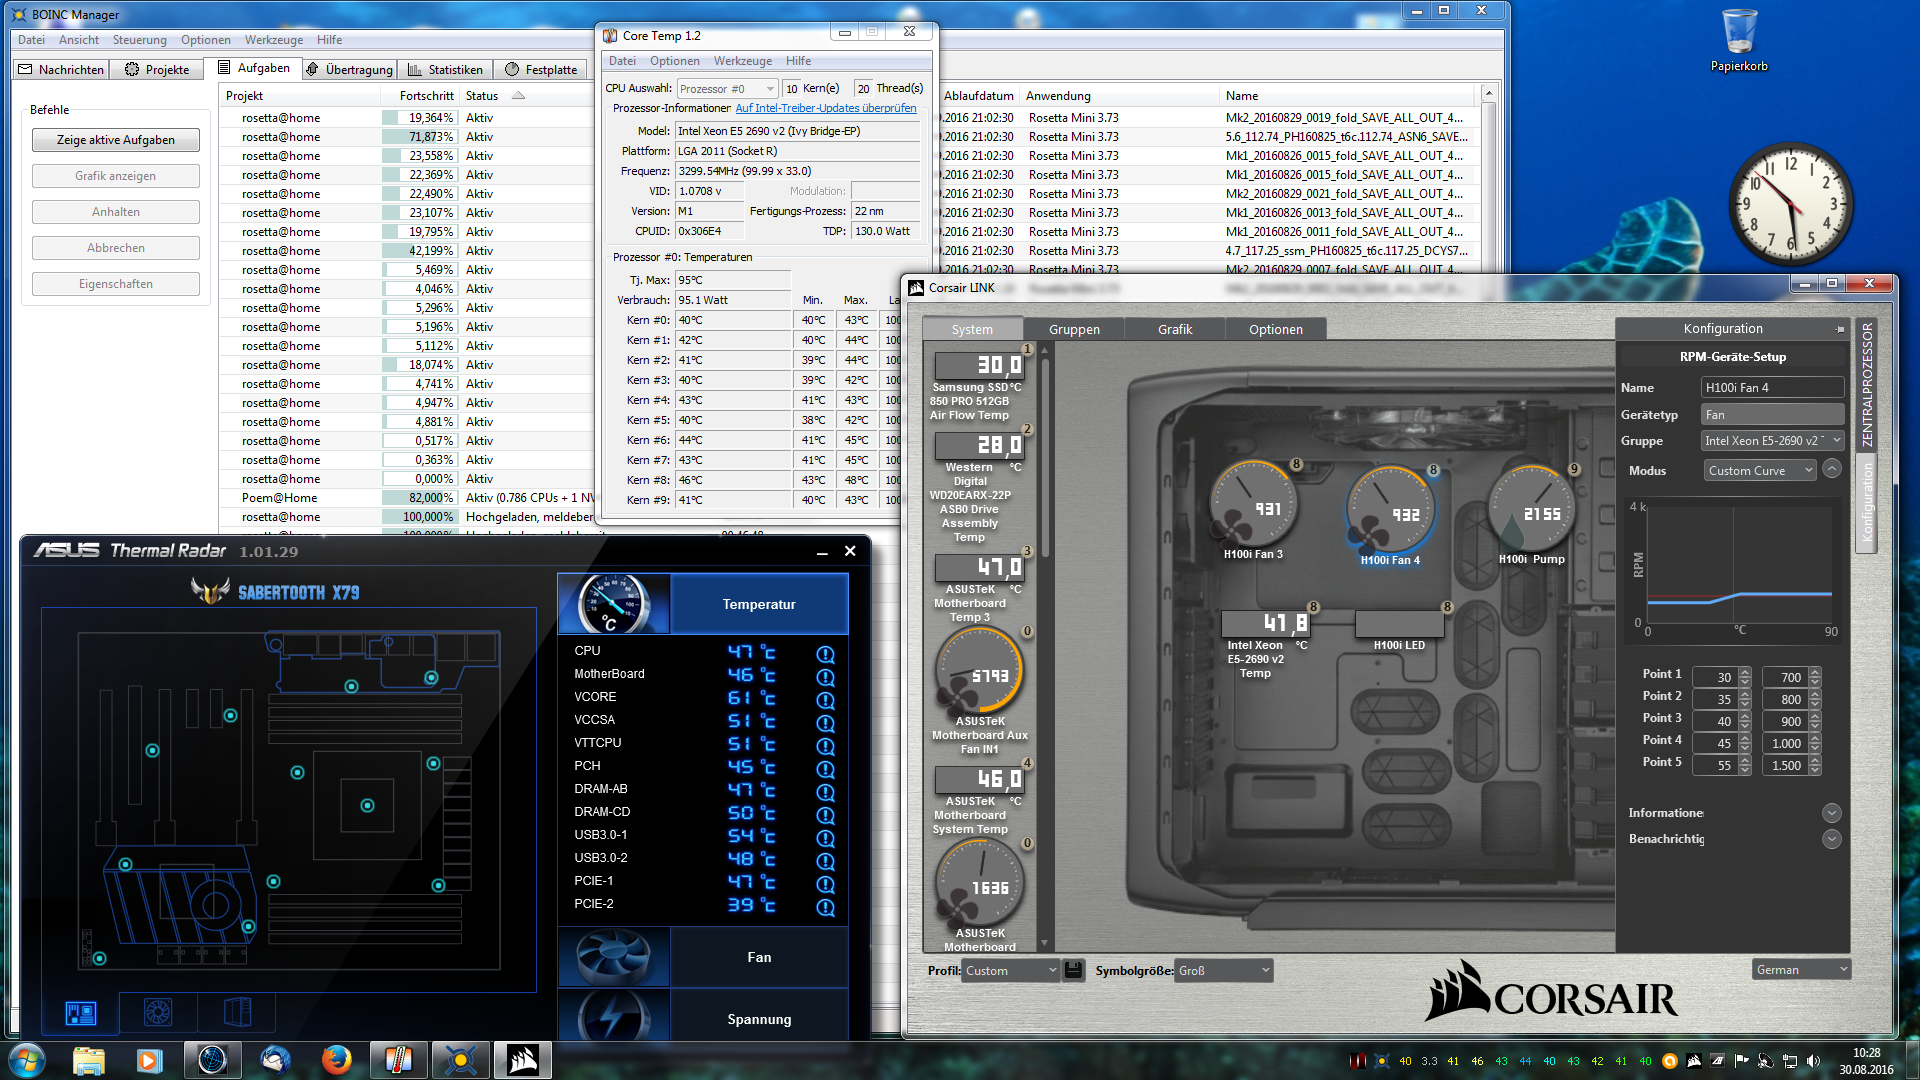This screenshot has width=1920, height=1080.
Task: Click the volume icon in system tray
Action: 1813,1061
